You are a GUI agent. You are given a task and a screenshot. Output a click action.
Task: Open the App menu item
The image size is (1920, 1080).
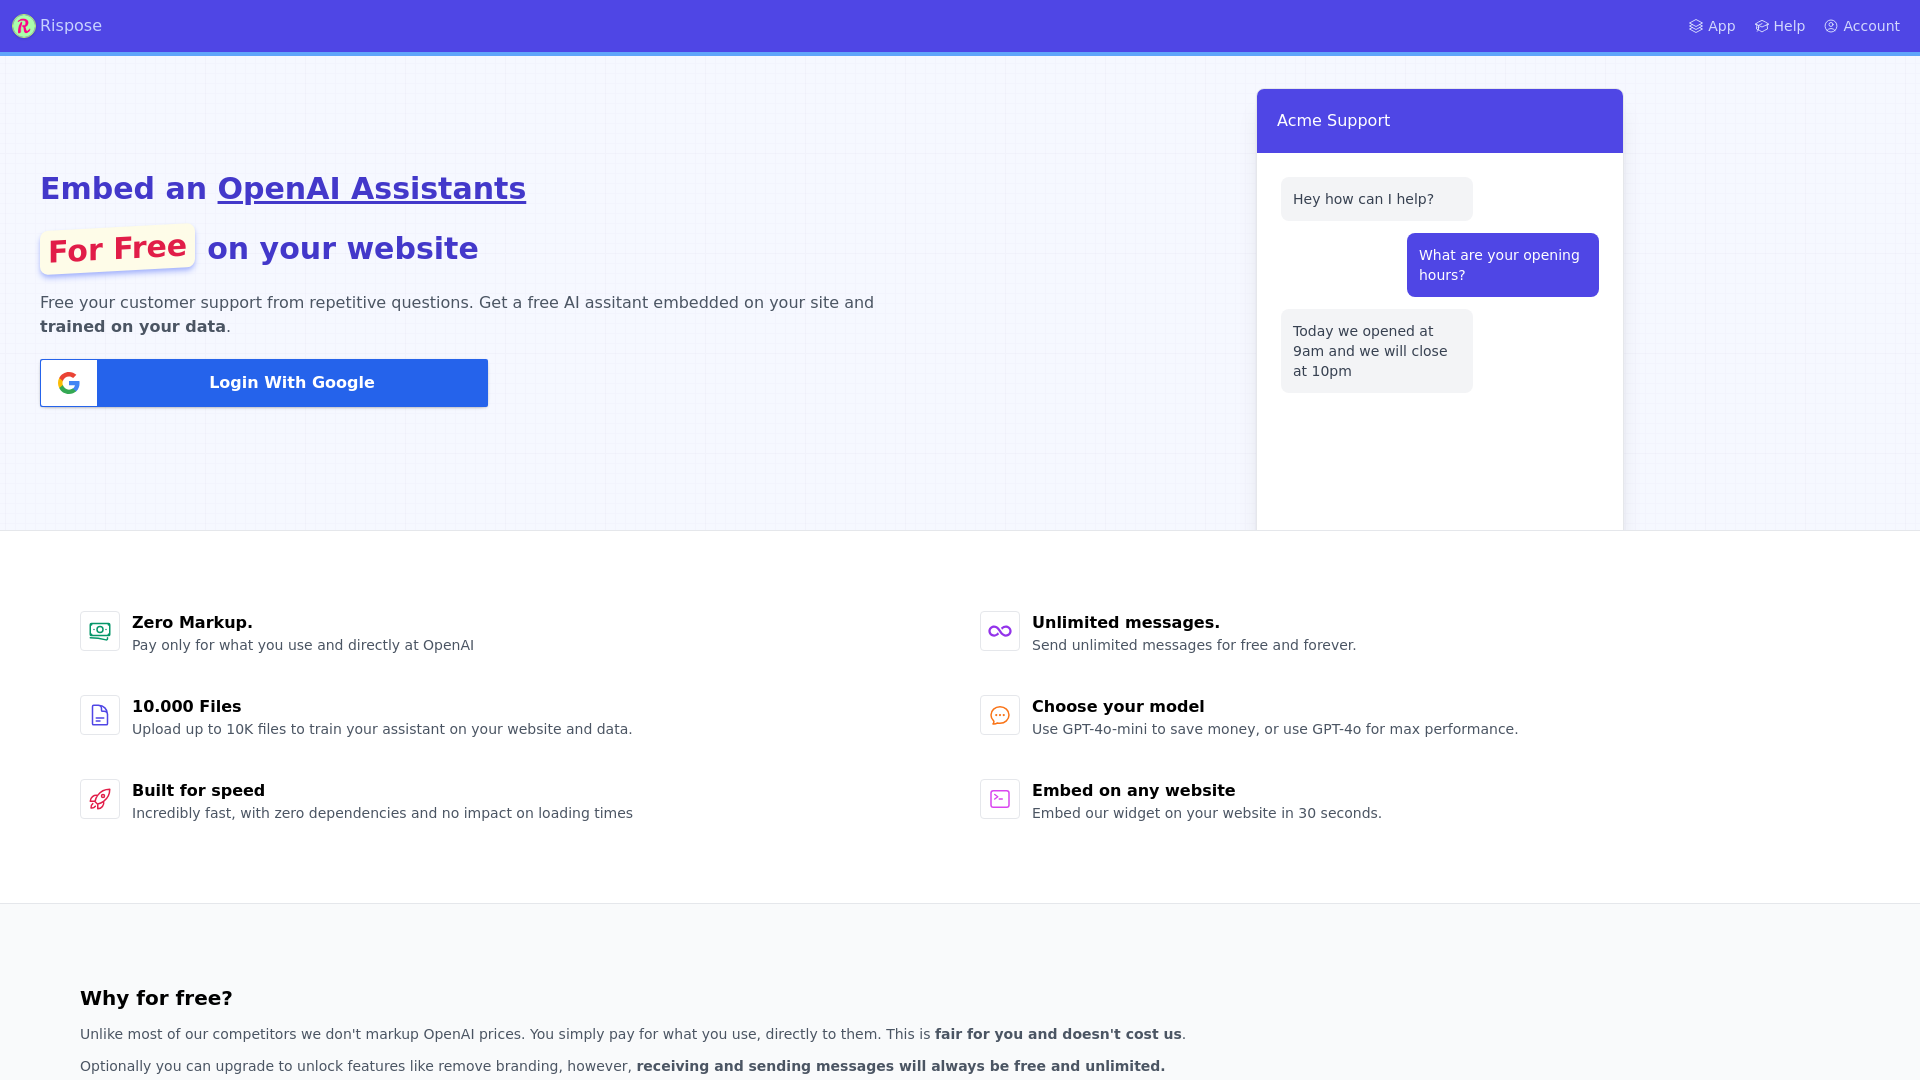coord(1712,26)
